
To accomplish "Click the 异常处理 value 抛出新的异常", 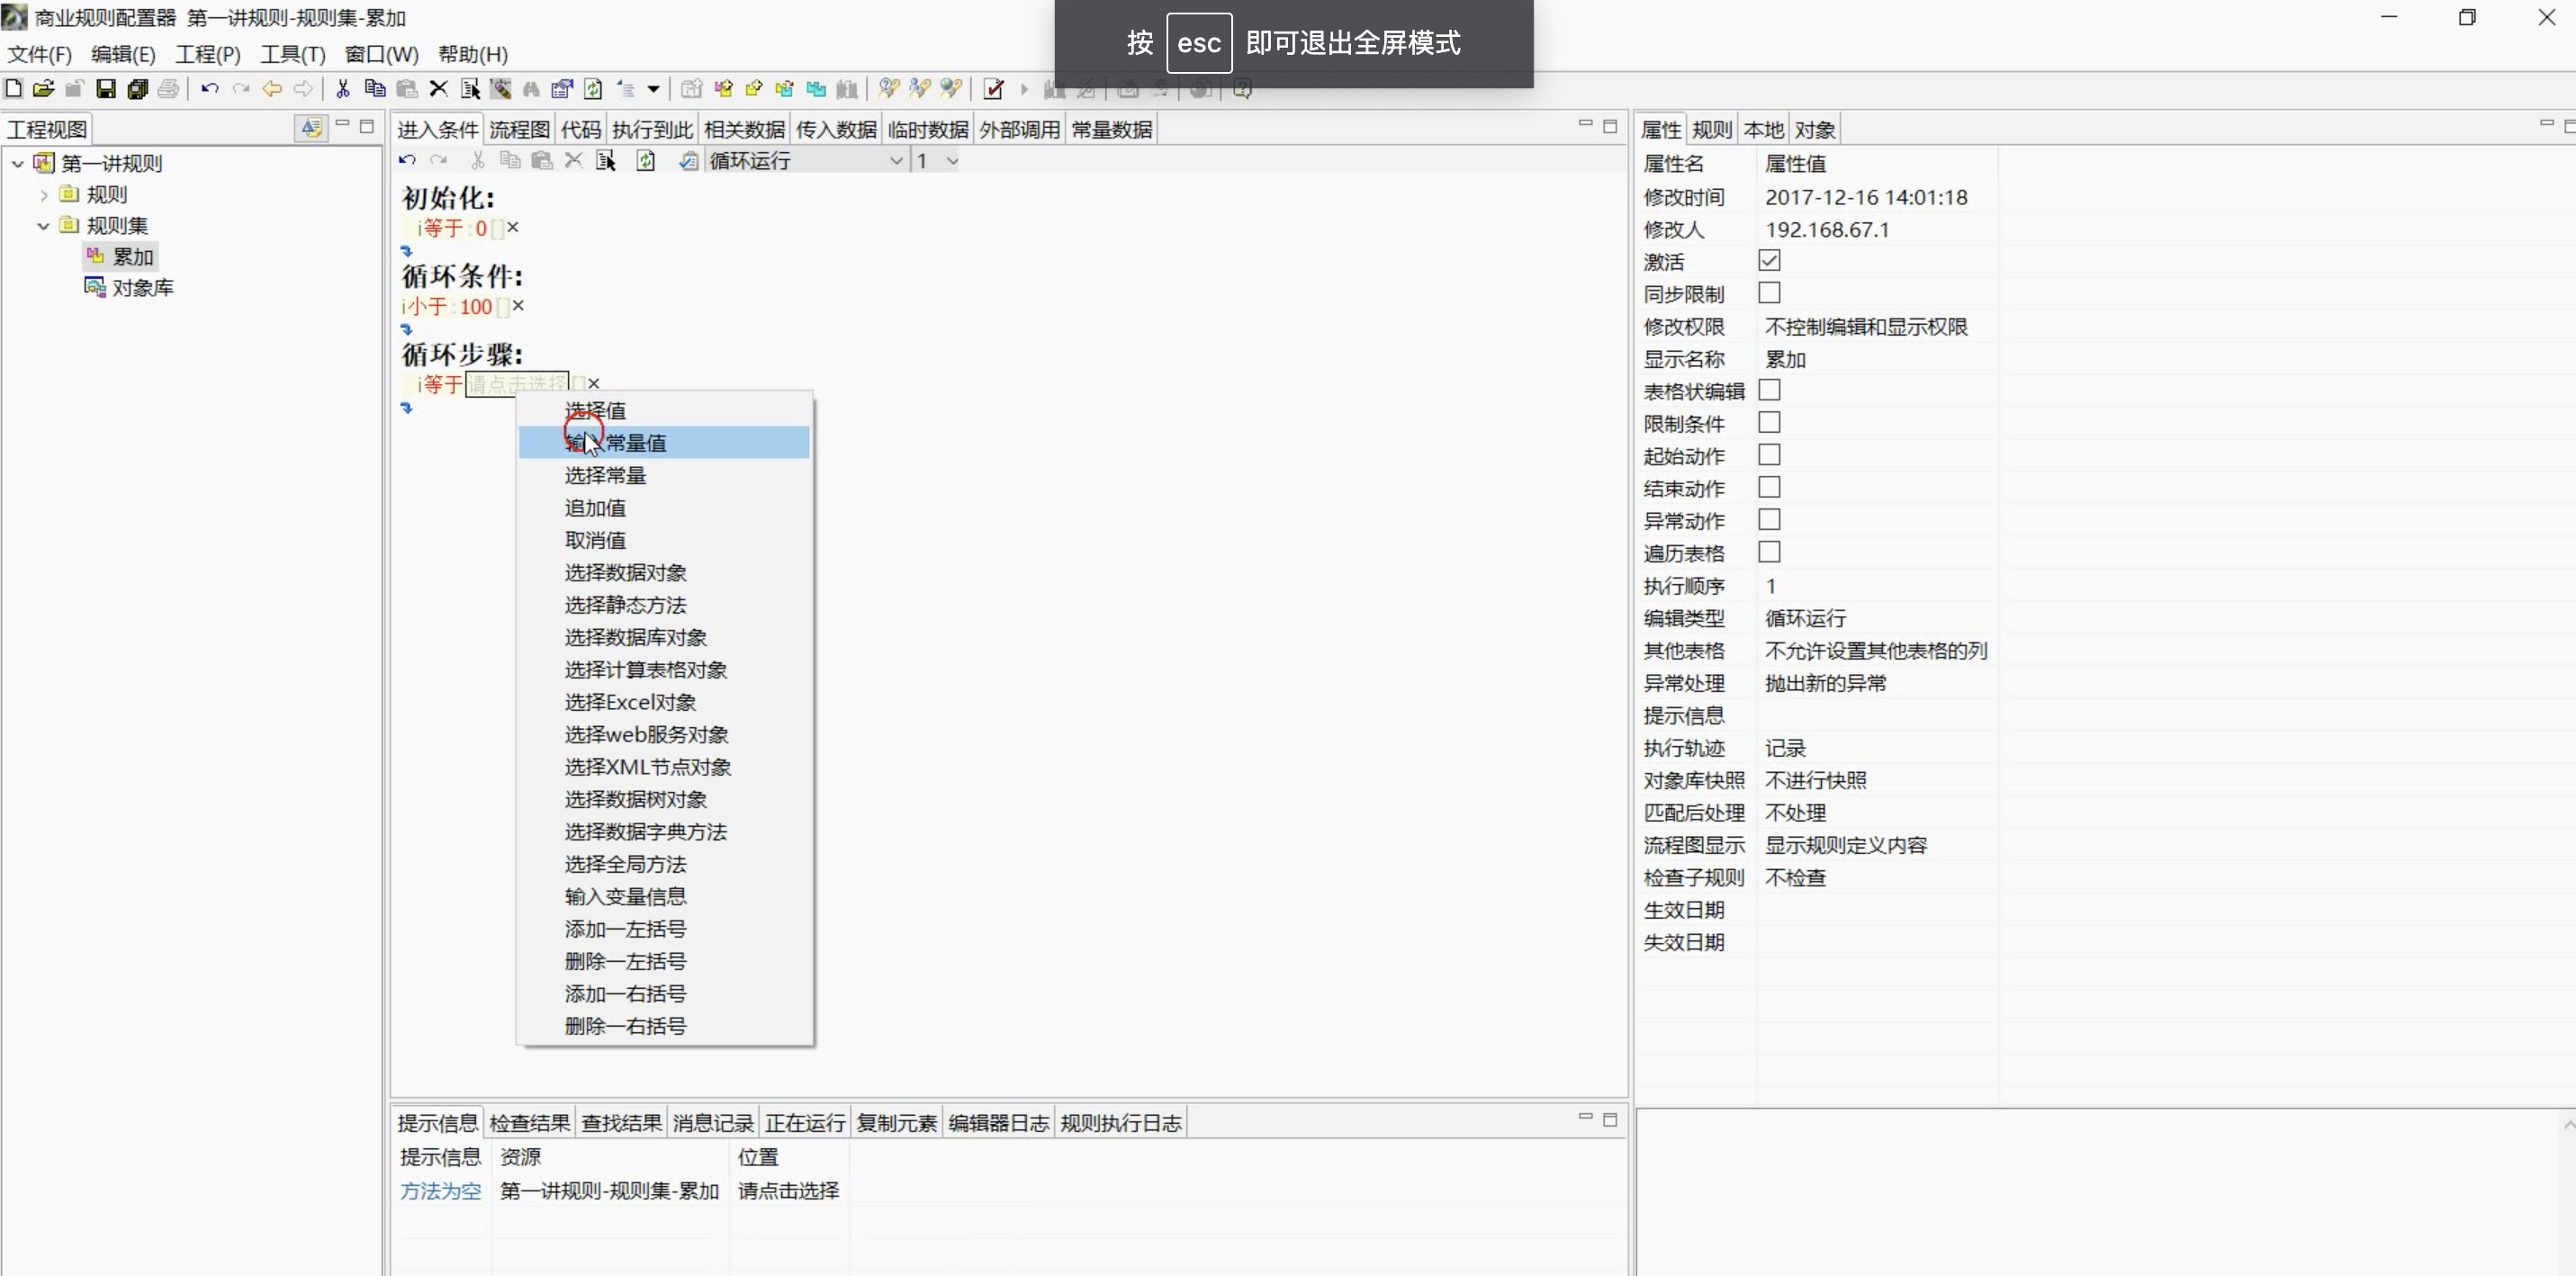I will pos(1825,683).
